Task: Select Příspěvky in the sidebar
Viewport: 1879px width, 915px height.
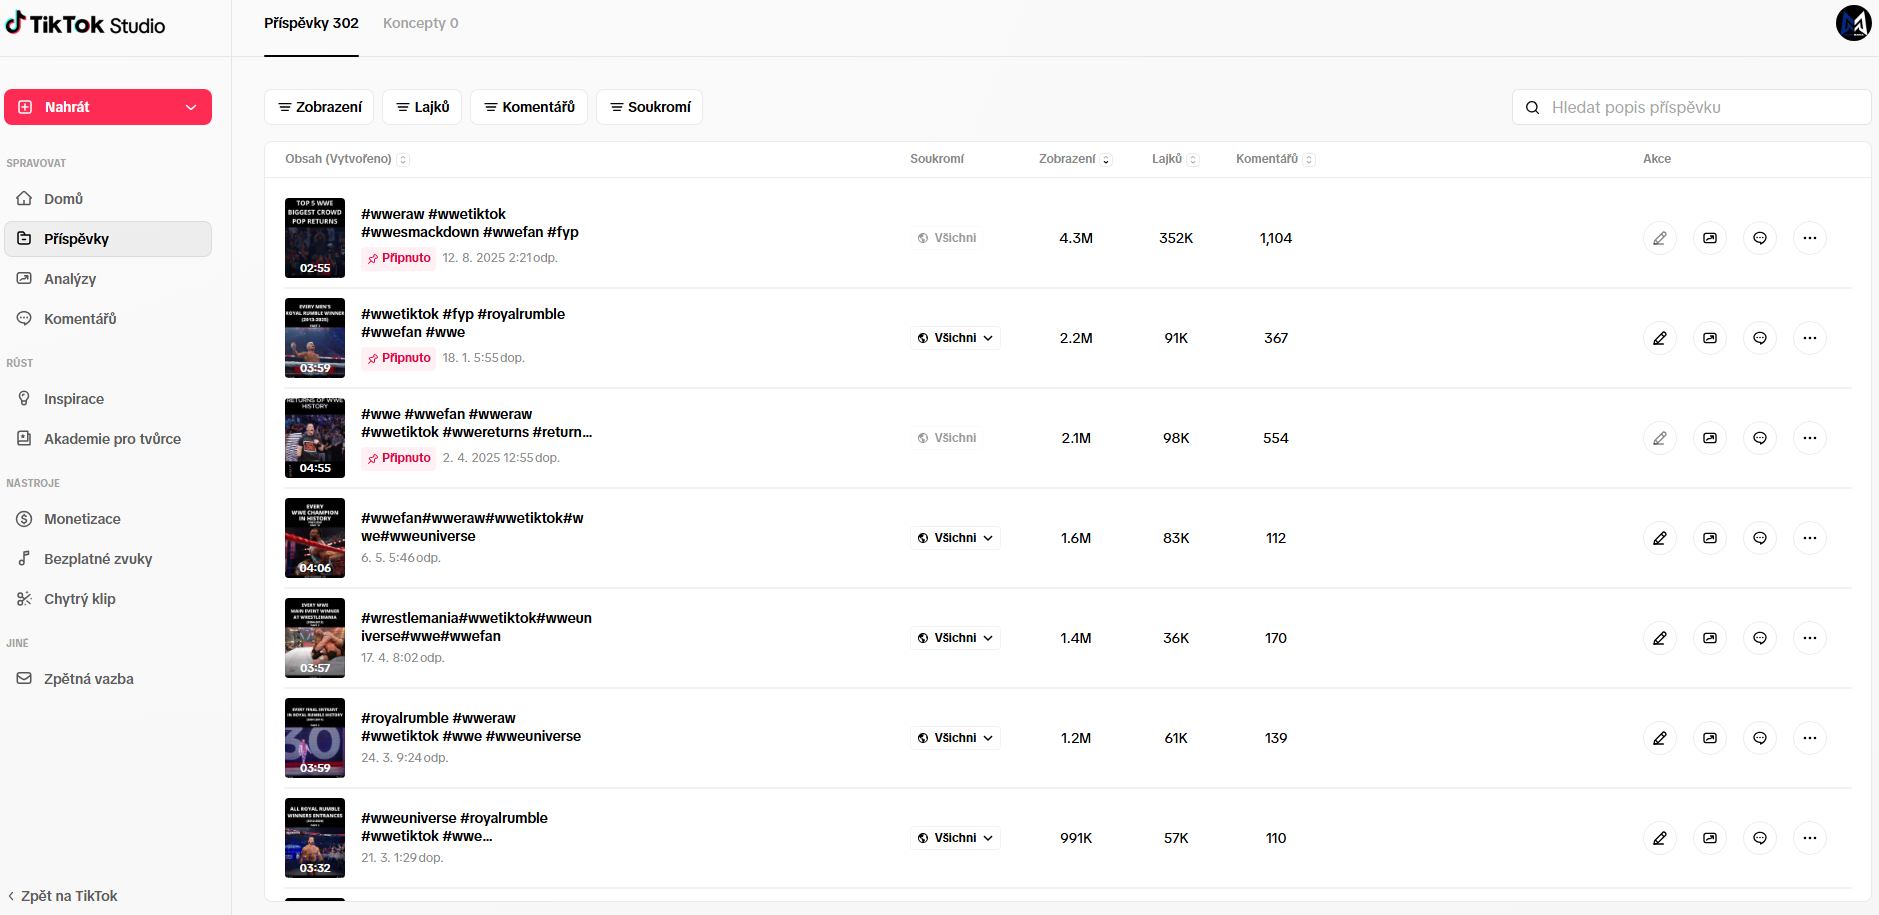Action: (x=108, y=239)
